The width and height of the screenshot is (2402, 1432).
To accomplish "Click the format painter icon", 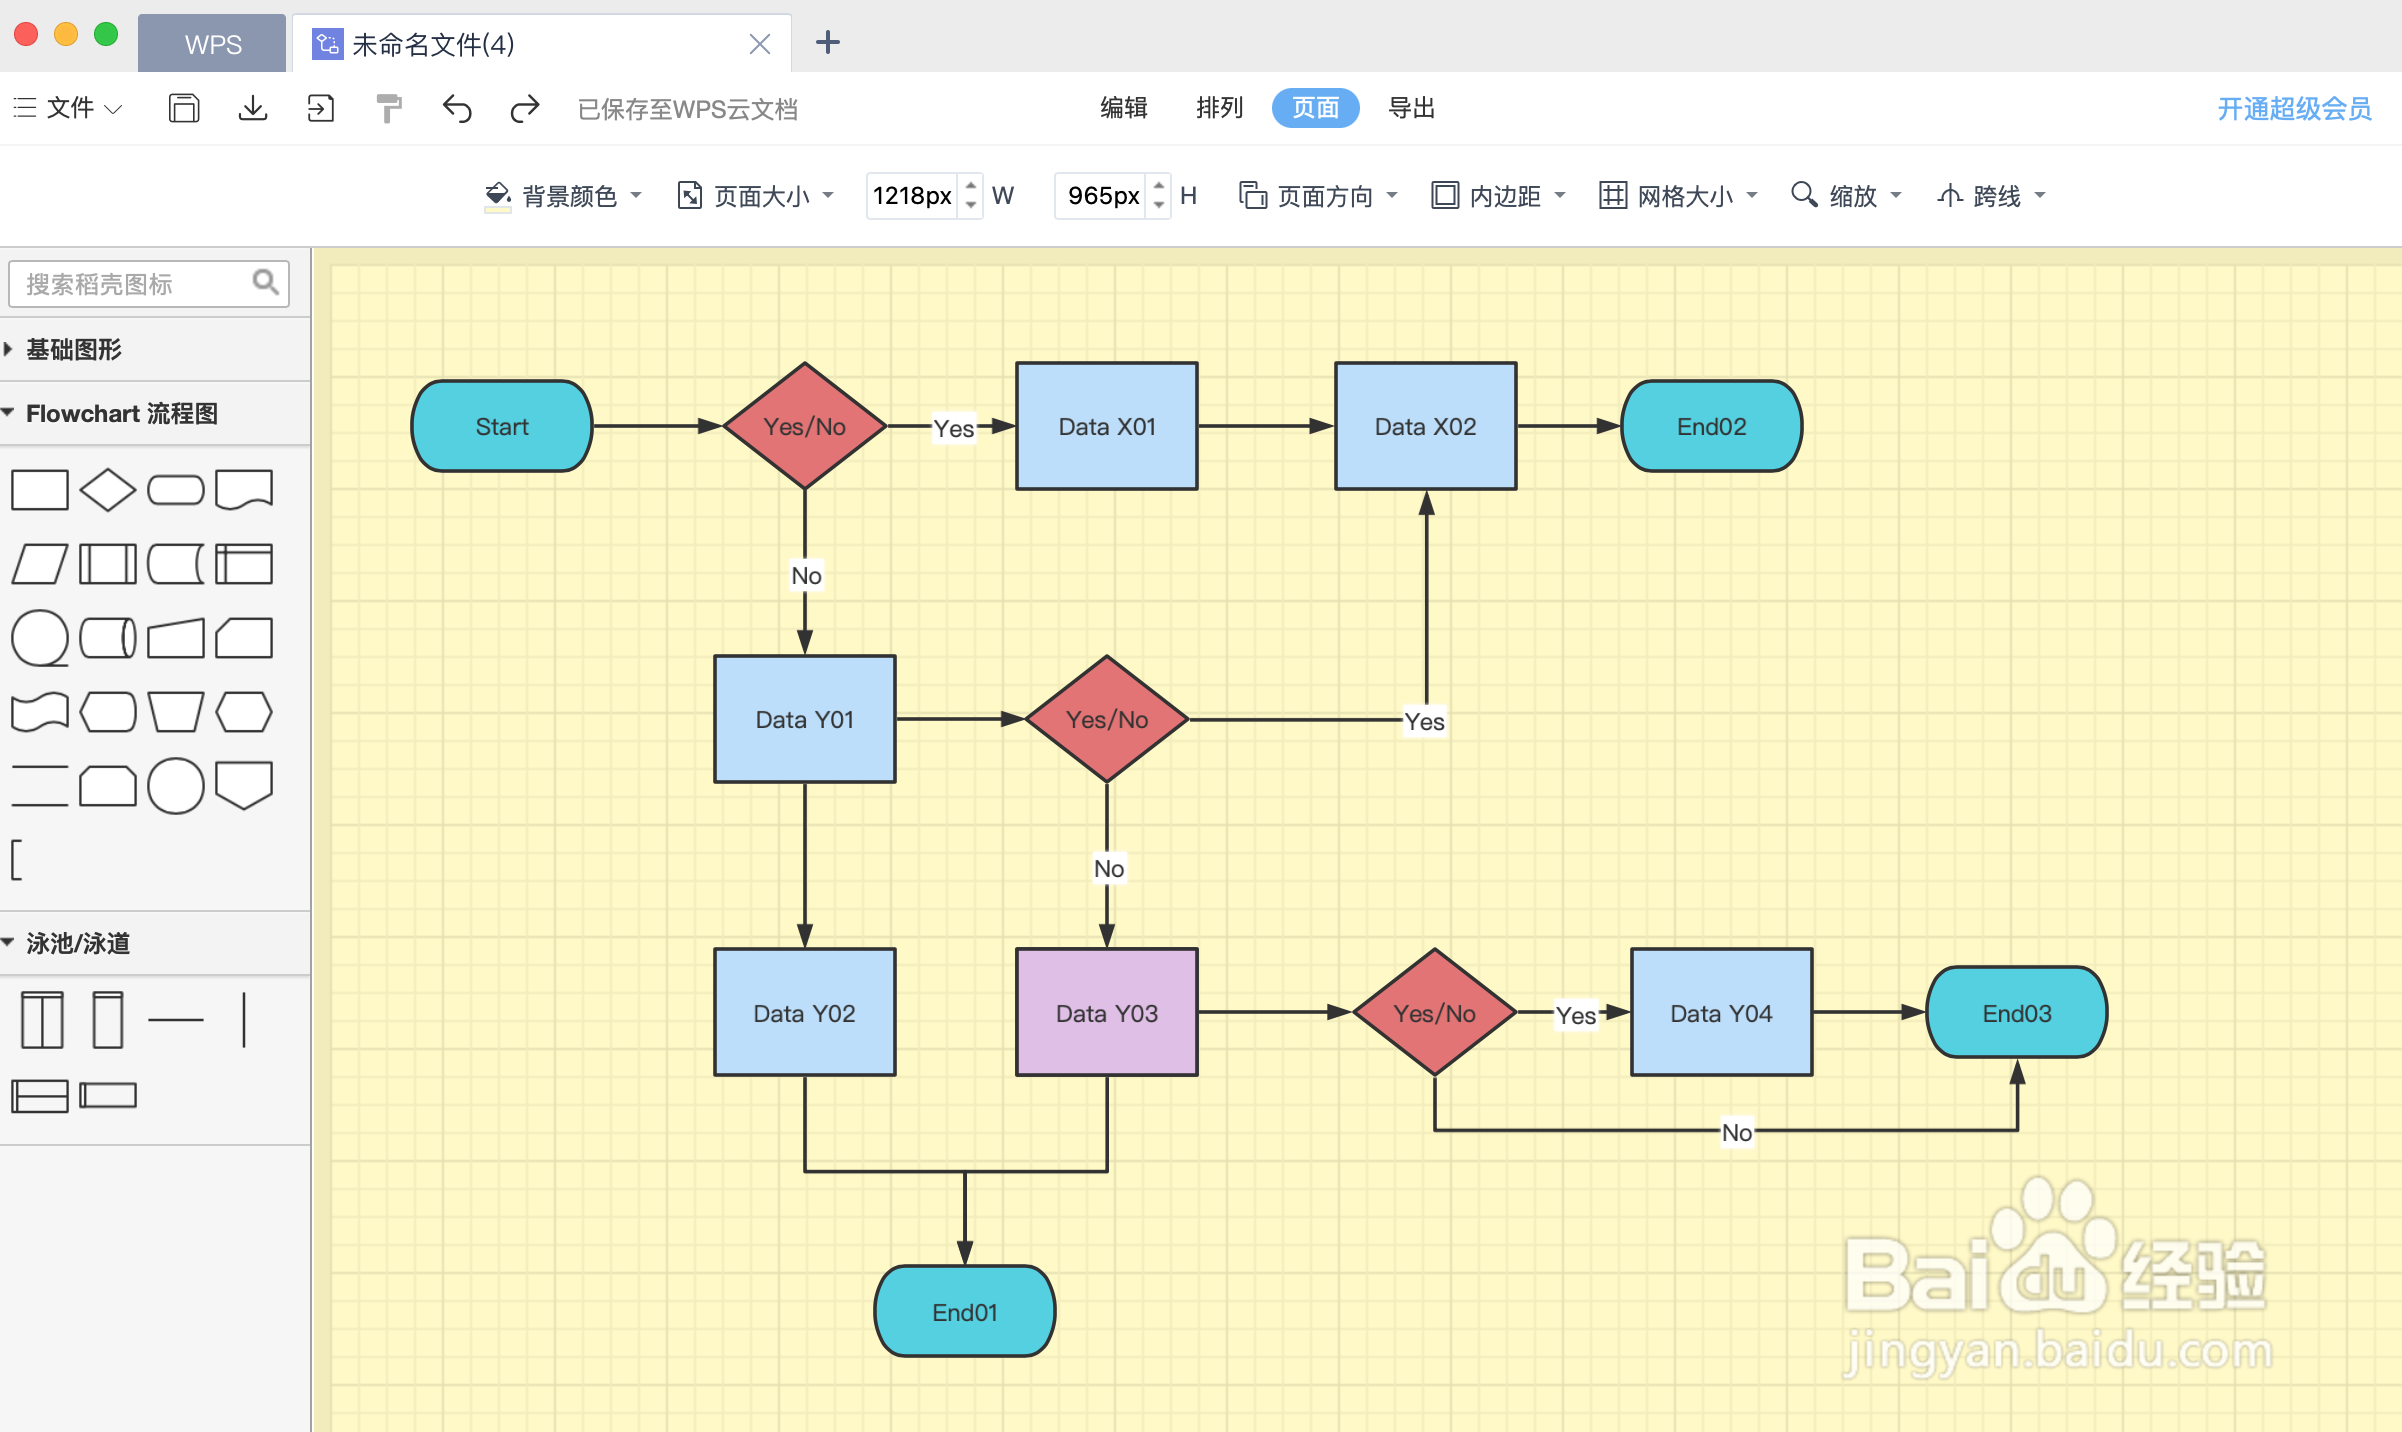I will pyautogui.click(x=389, y=108).
